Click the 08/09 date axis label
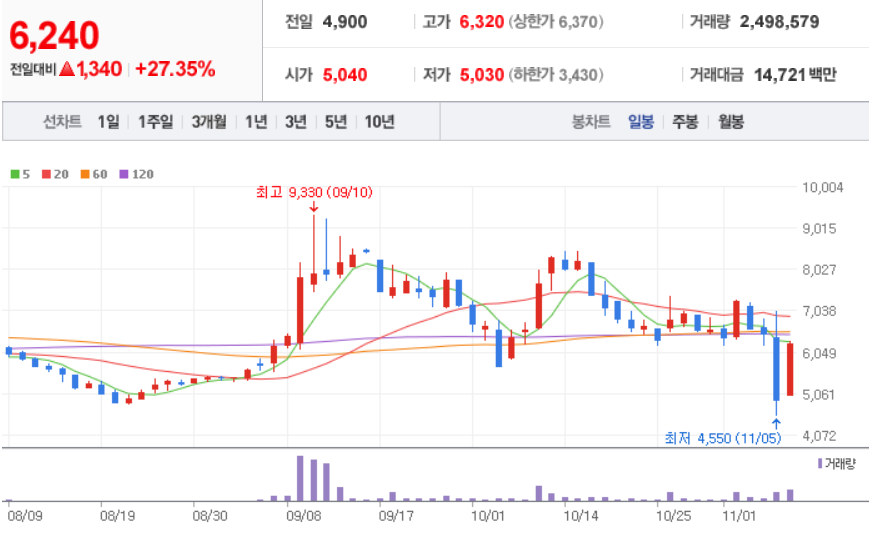 tap(25, 516)
